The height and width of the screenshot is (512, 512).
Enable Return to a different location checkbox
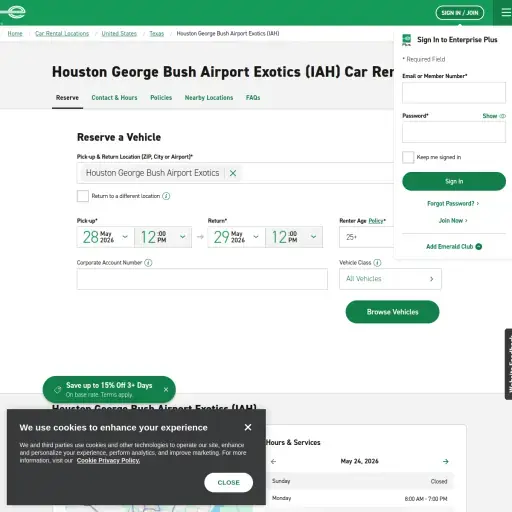pyautogui.click(x=83, y=196)
